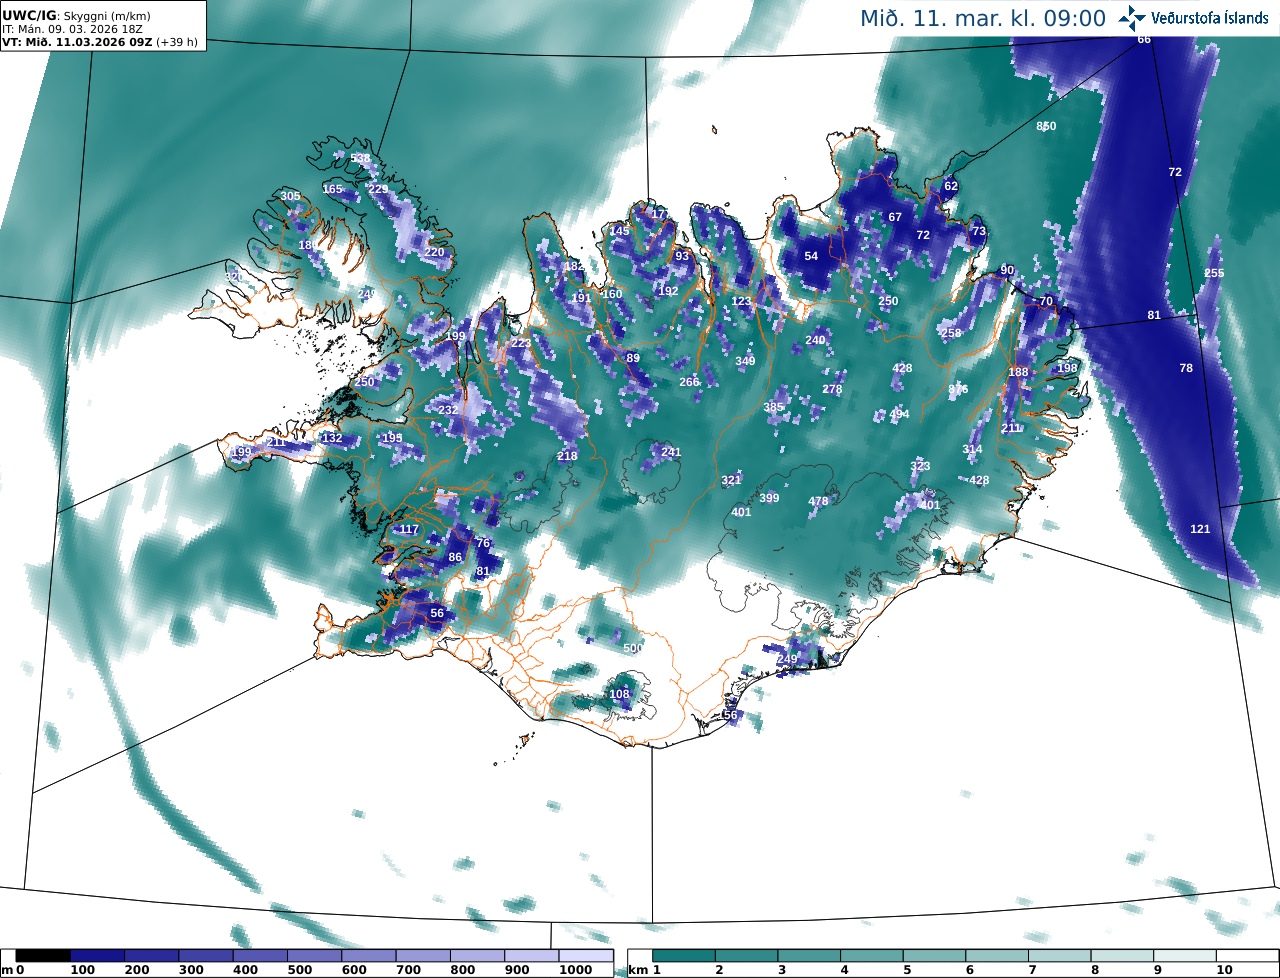
Task: Click the '220' value on the map
Action: 434,252
